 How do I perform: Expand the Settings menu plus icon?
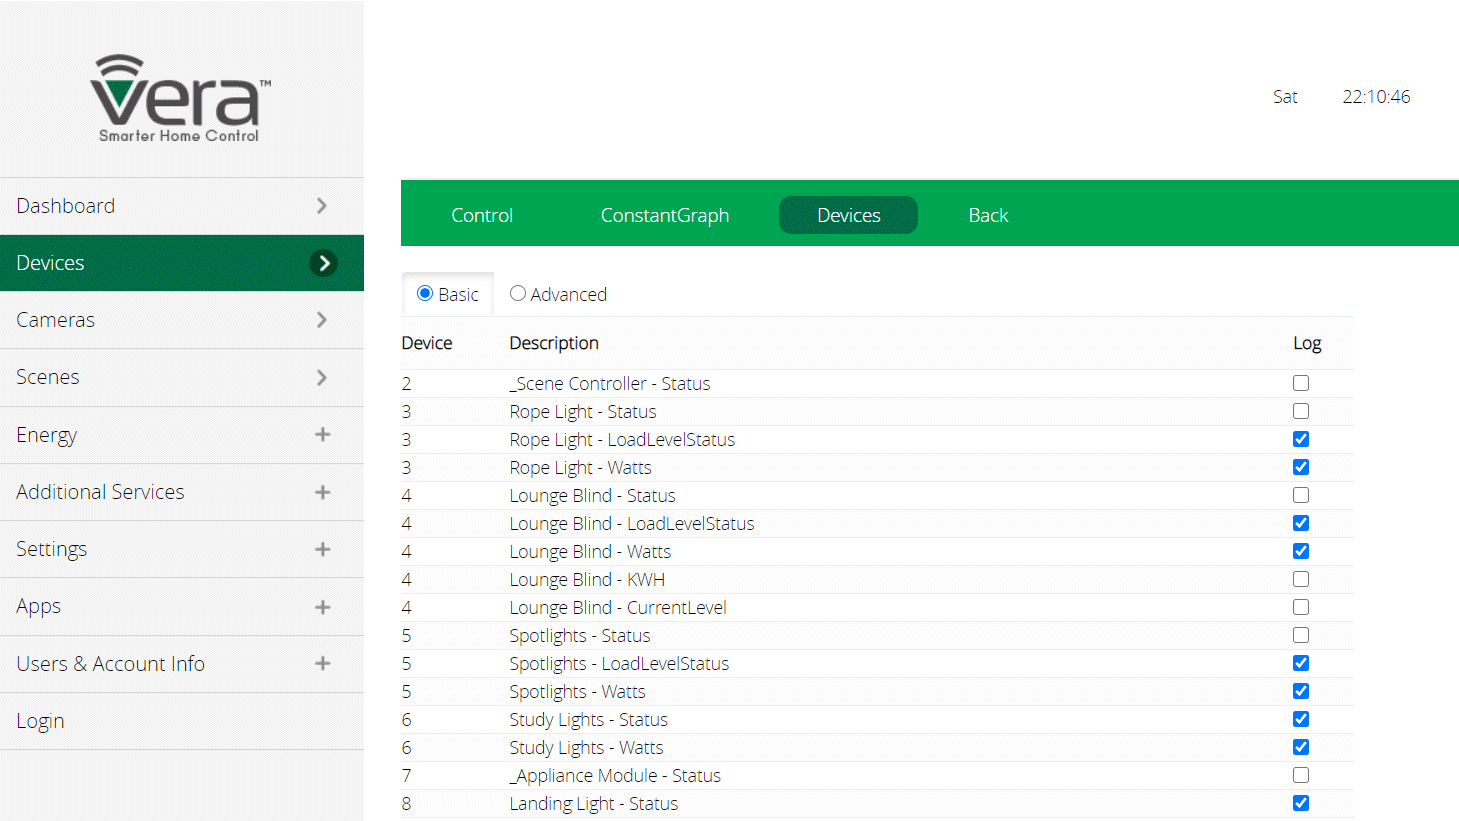(322, 549)
